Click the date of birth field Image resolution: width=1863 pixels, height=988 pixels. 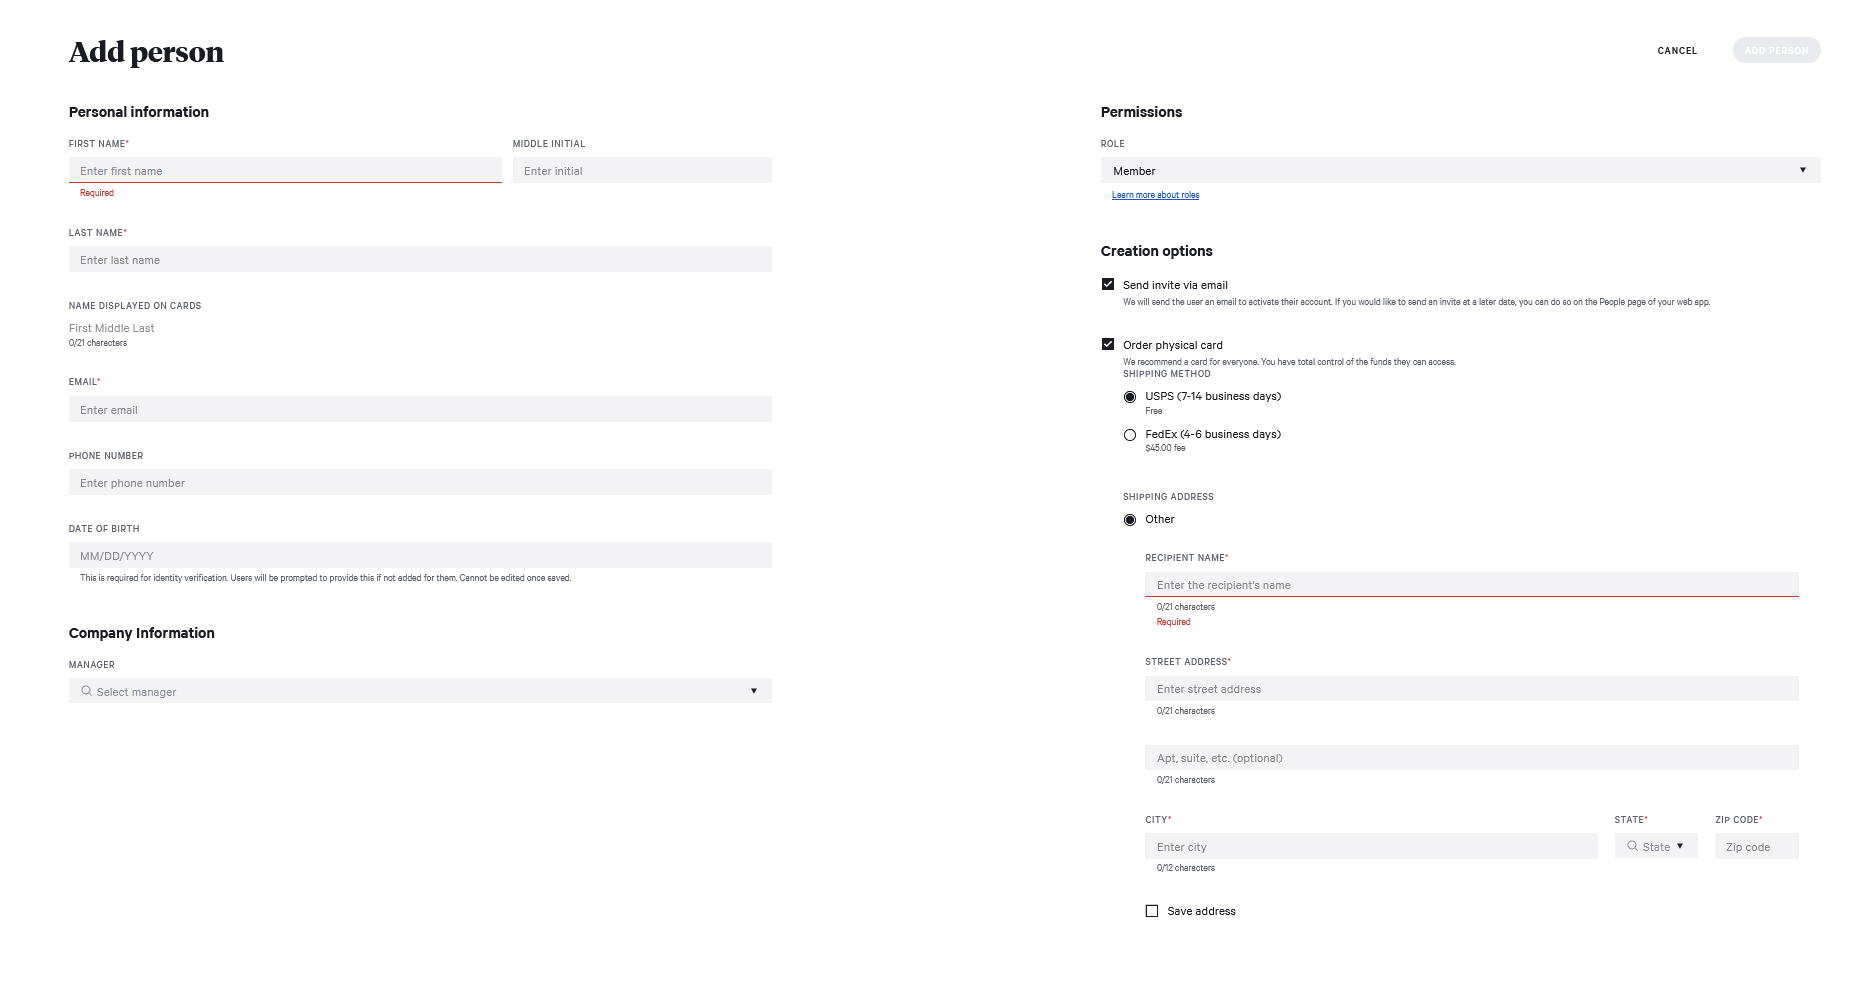[x=420, y=556]
